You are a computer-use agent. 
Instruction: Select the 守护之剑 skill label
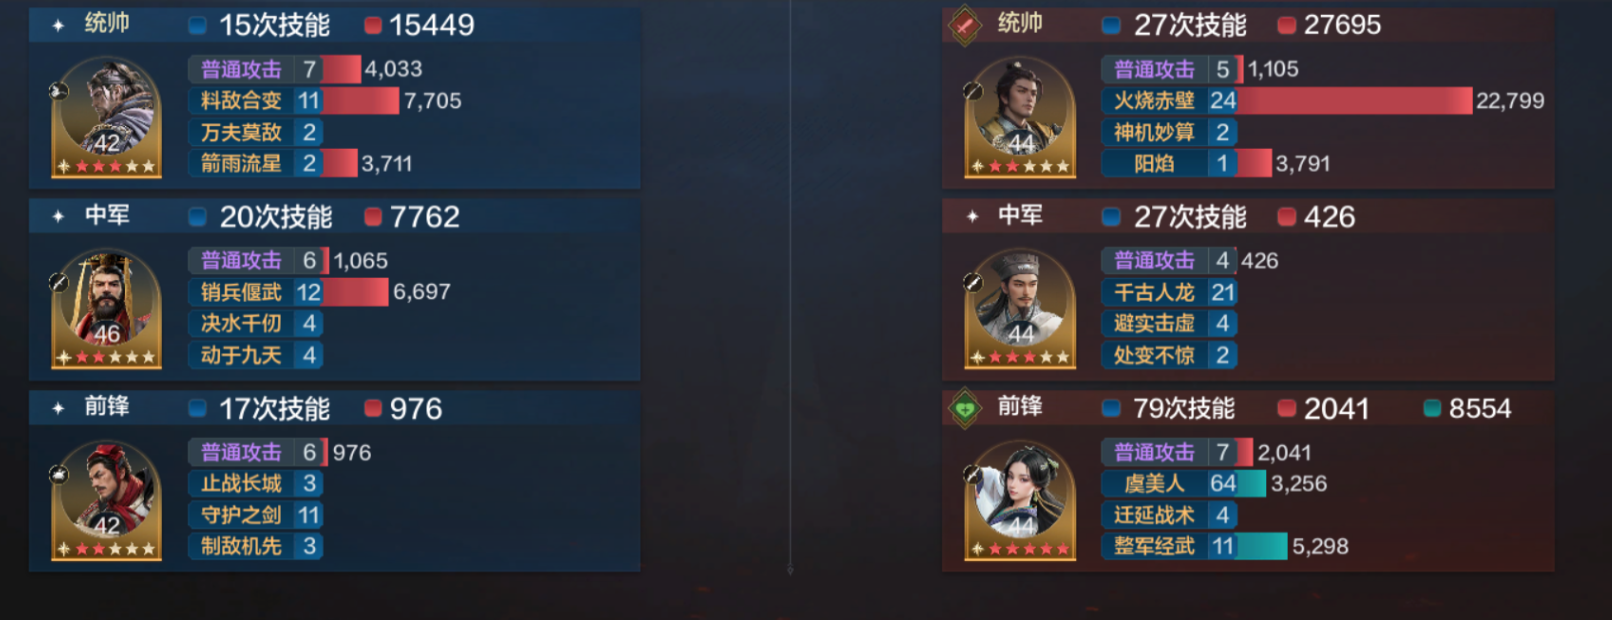pyautogui.click(x=241, y=515)
